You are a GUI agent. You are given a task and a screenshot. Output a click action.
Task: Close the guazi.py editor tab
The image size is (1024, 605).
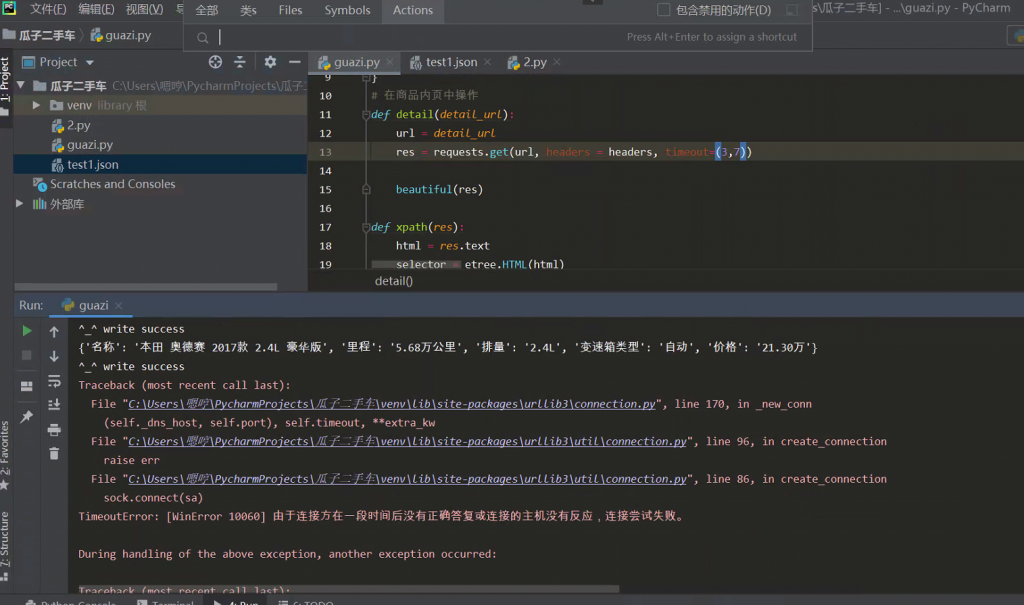[x=389, y=62]
